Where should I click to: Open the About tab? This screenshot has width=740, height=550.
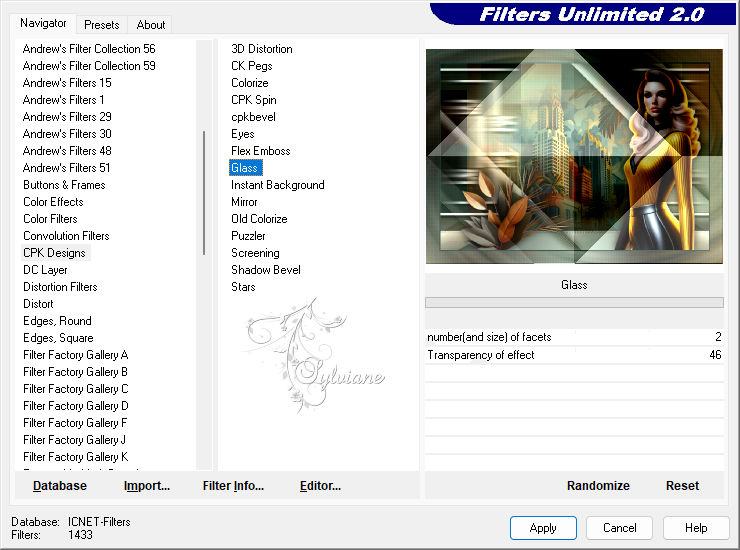point(151,25)
